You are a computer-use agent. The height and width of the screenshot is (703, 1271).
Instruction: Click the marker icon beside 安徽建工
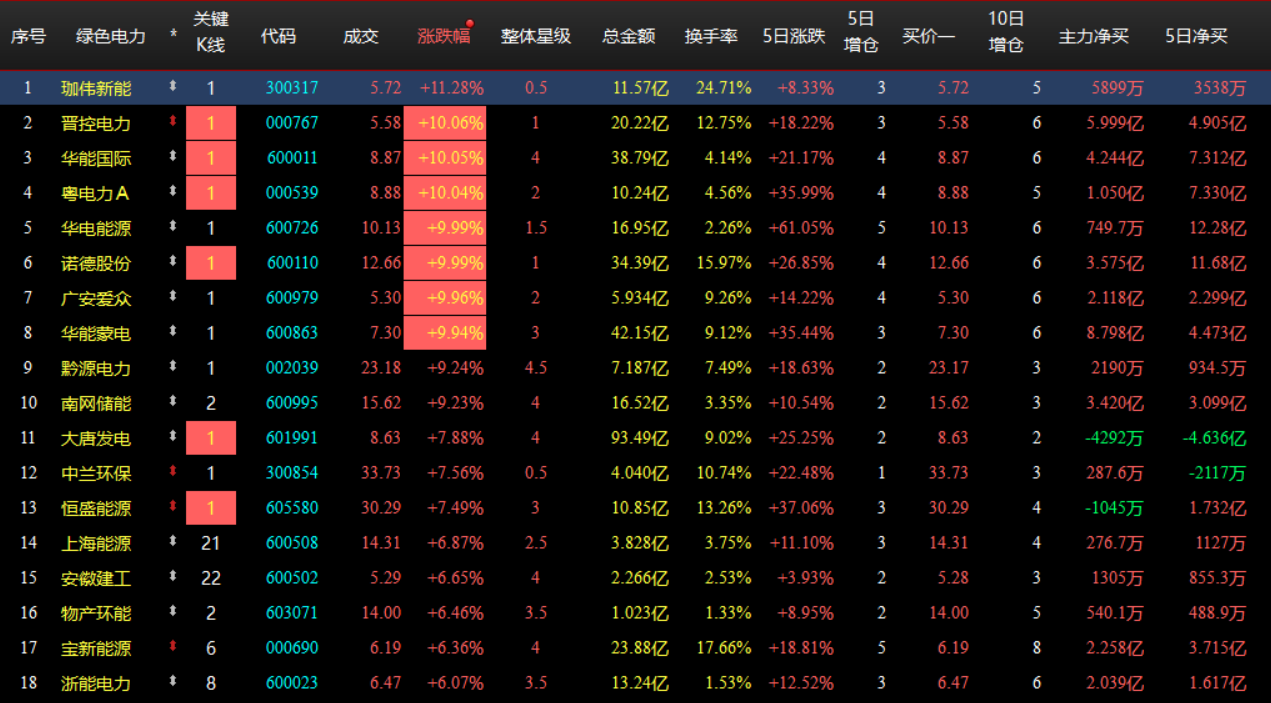click(173, 578)
